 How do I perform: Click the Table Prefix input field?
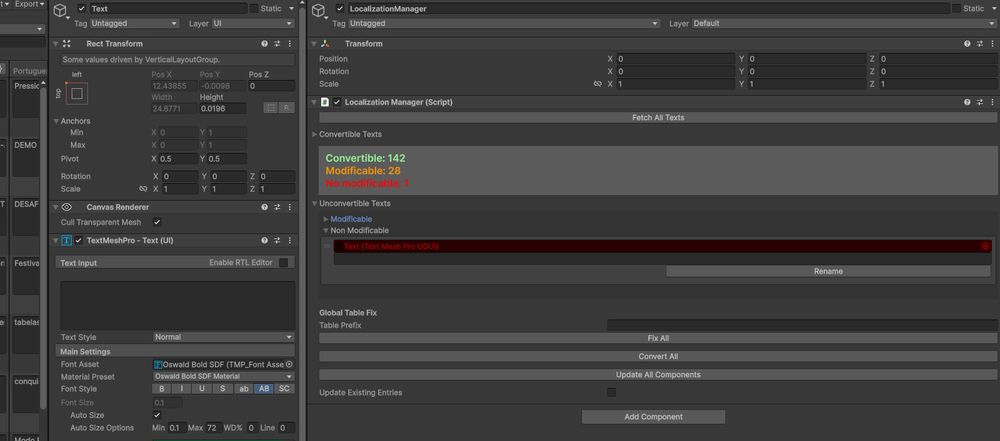click(x=801, y=325)
